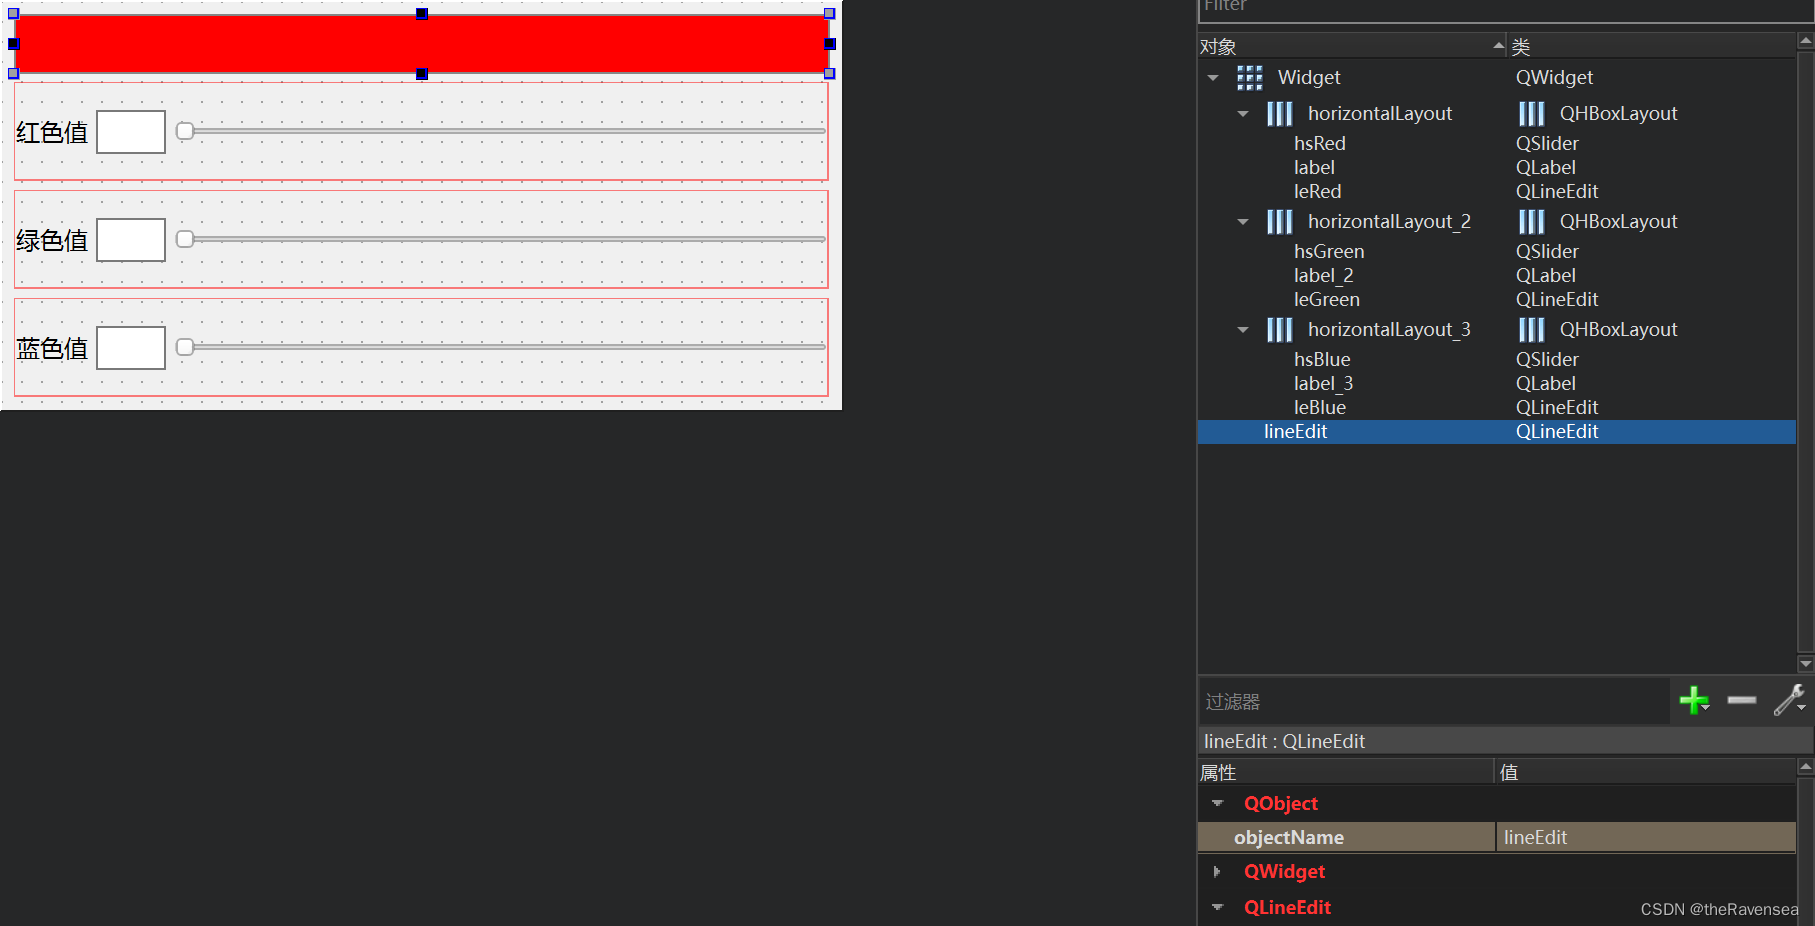This screenshot has height=926, width=1815.
Task: Sort by the 对象 column header
Action: click(1352, 46)
